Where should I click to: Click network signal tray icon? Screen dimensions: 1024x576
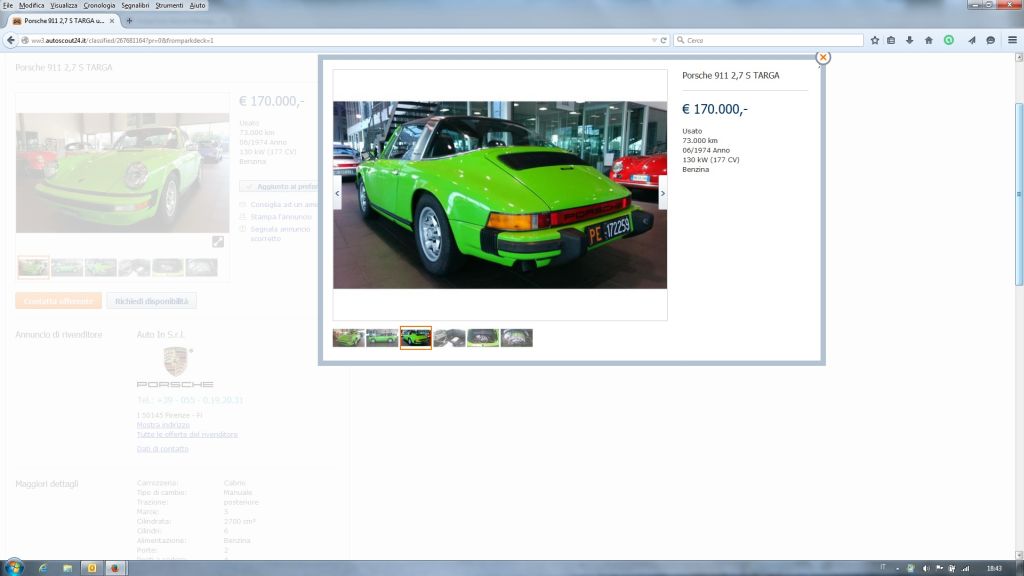(x=965, y=568)
